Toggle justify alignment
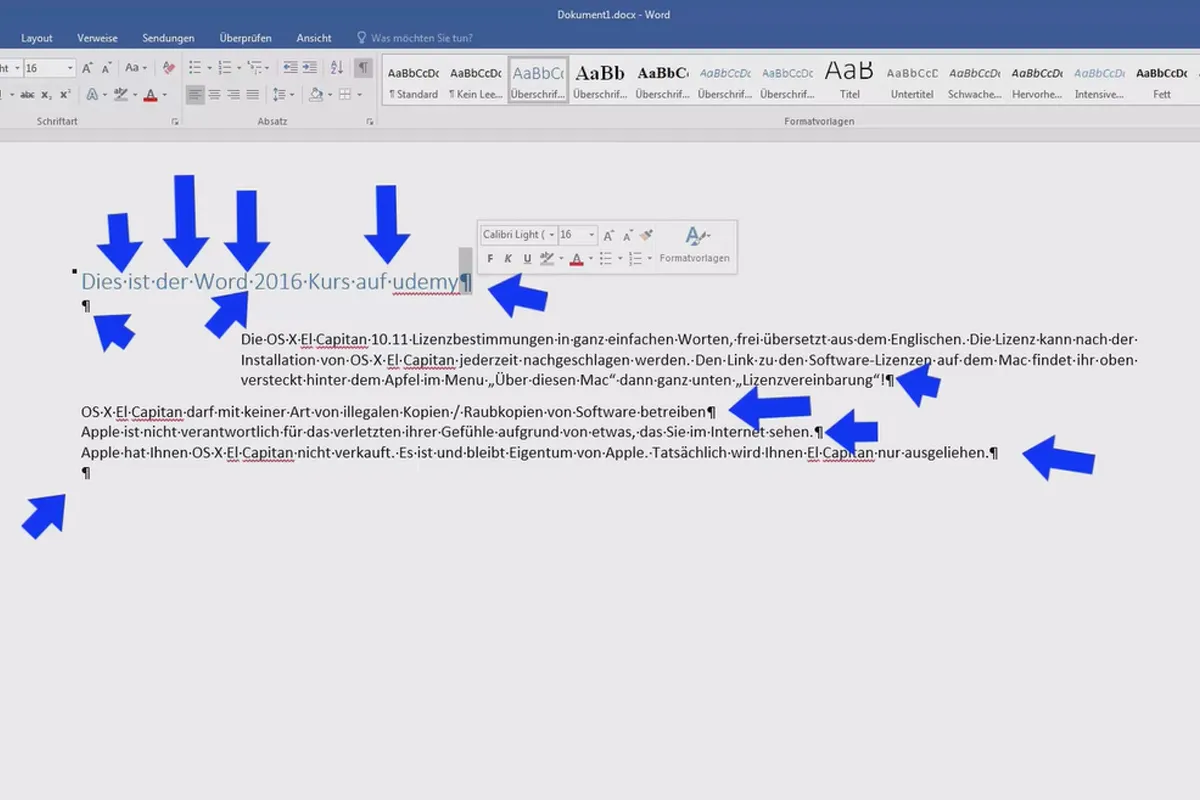Image resolution: width=1200 pixels, height=800 pixels. point(252,94)
